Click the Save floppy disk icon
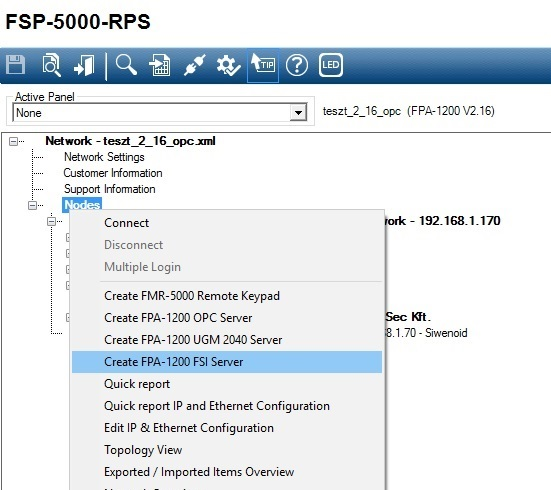The height and width of the screenshot is (490, 551). 15,65
